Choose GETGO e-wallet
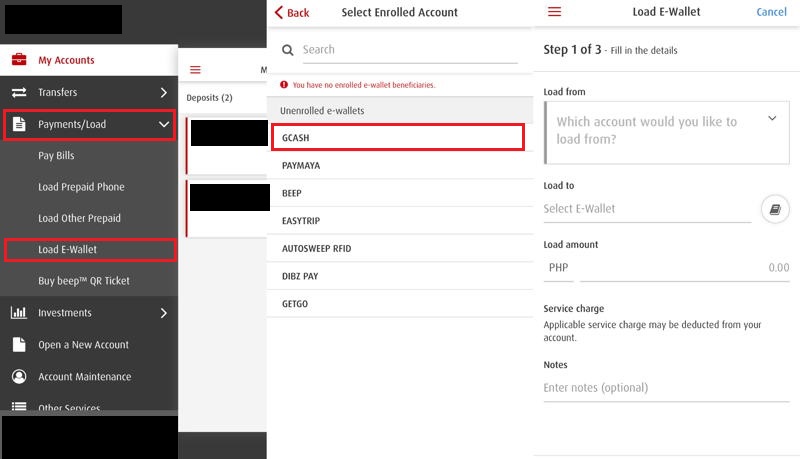Image resolution: width=800 pixels, height=459 pixels. tap(400, 303)
